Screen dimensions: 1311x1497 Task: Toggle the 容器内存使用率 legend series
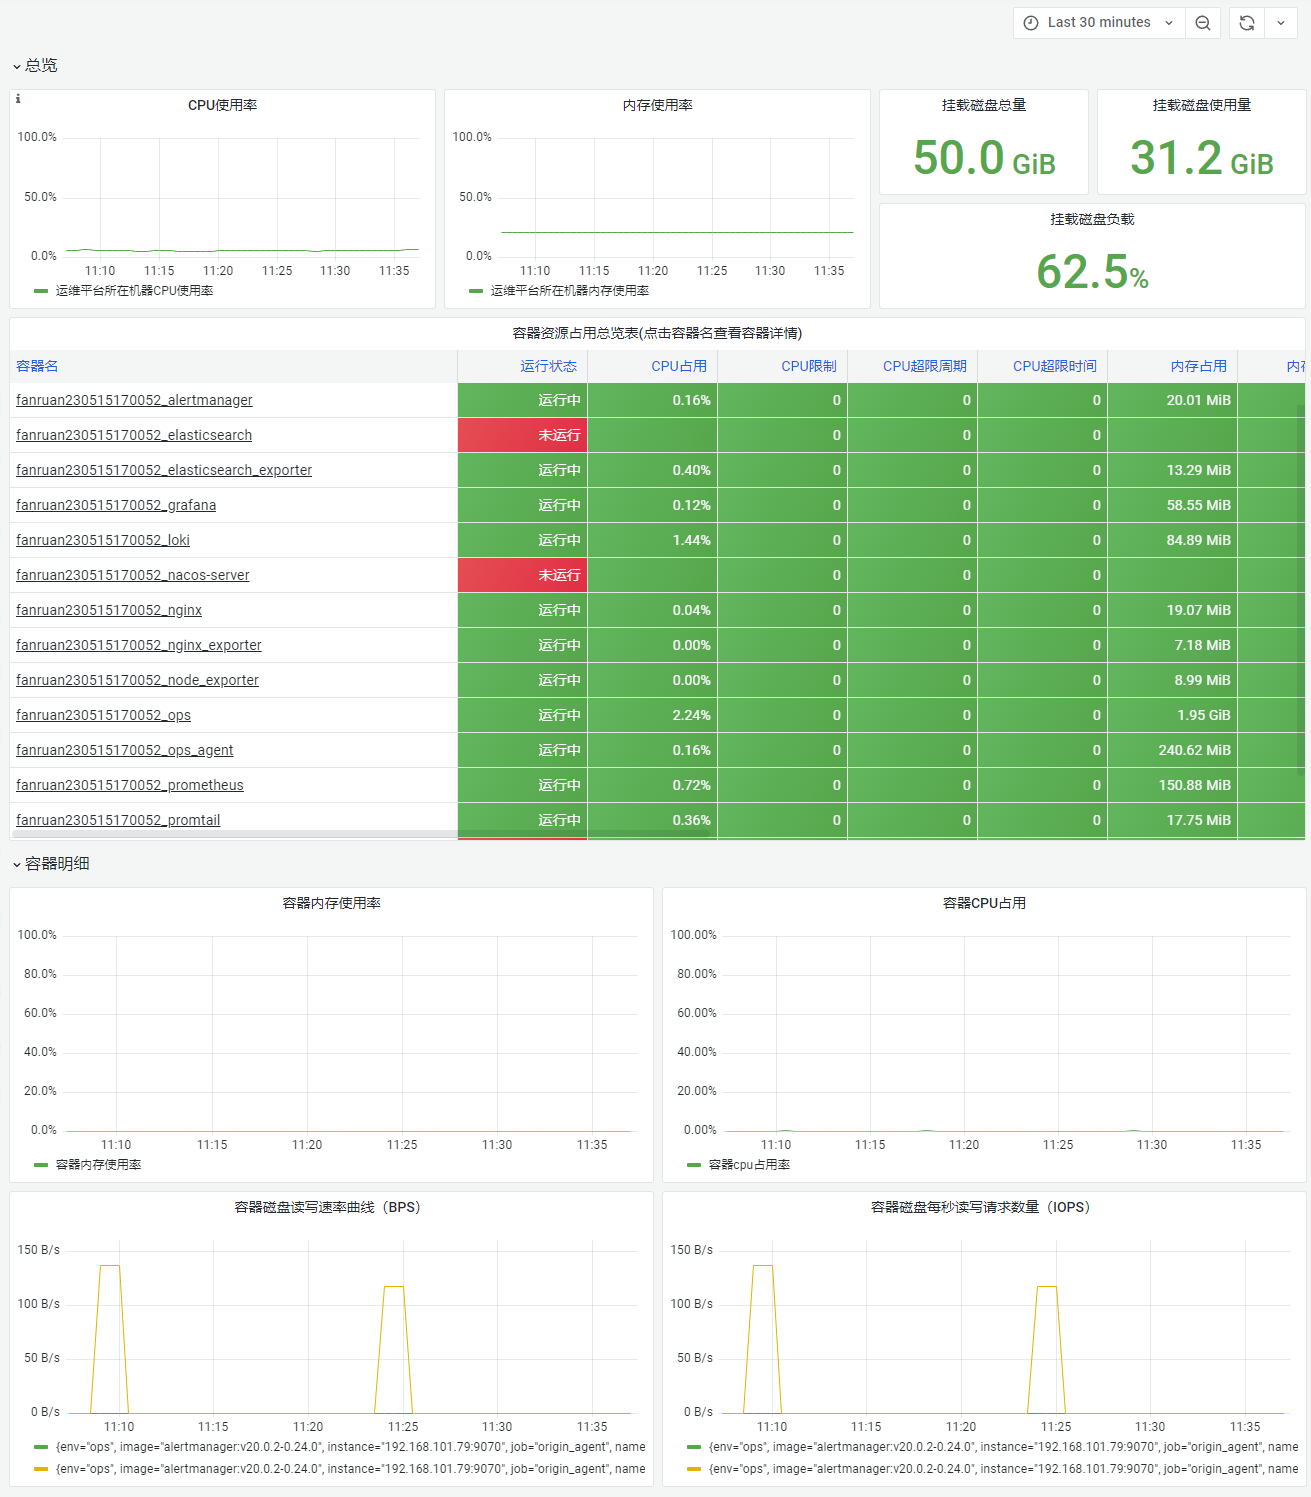(87, 1165)
